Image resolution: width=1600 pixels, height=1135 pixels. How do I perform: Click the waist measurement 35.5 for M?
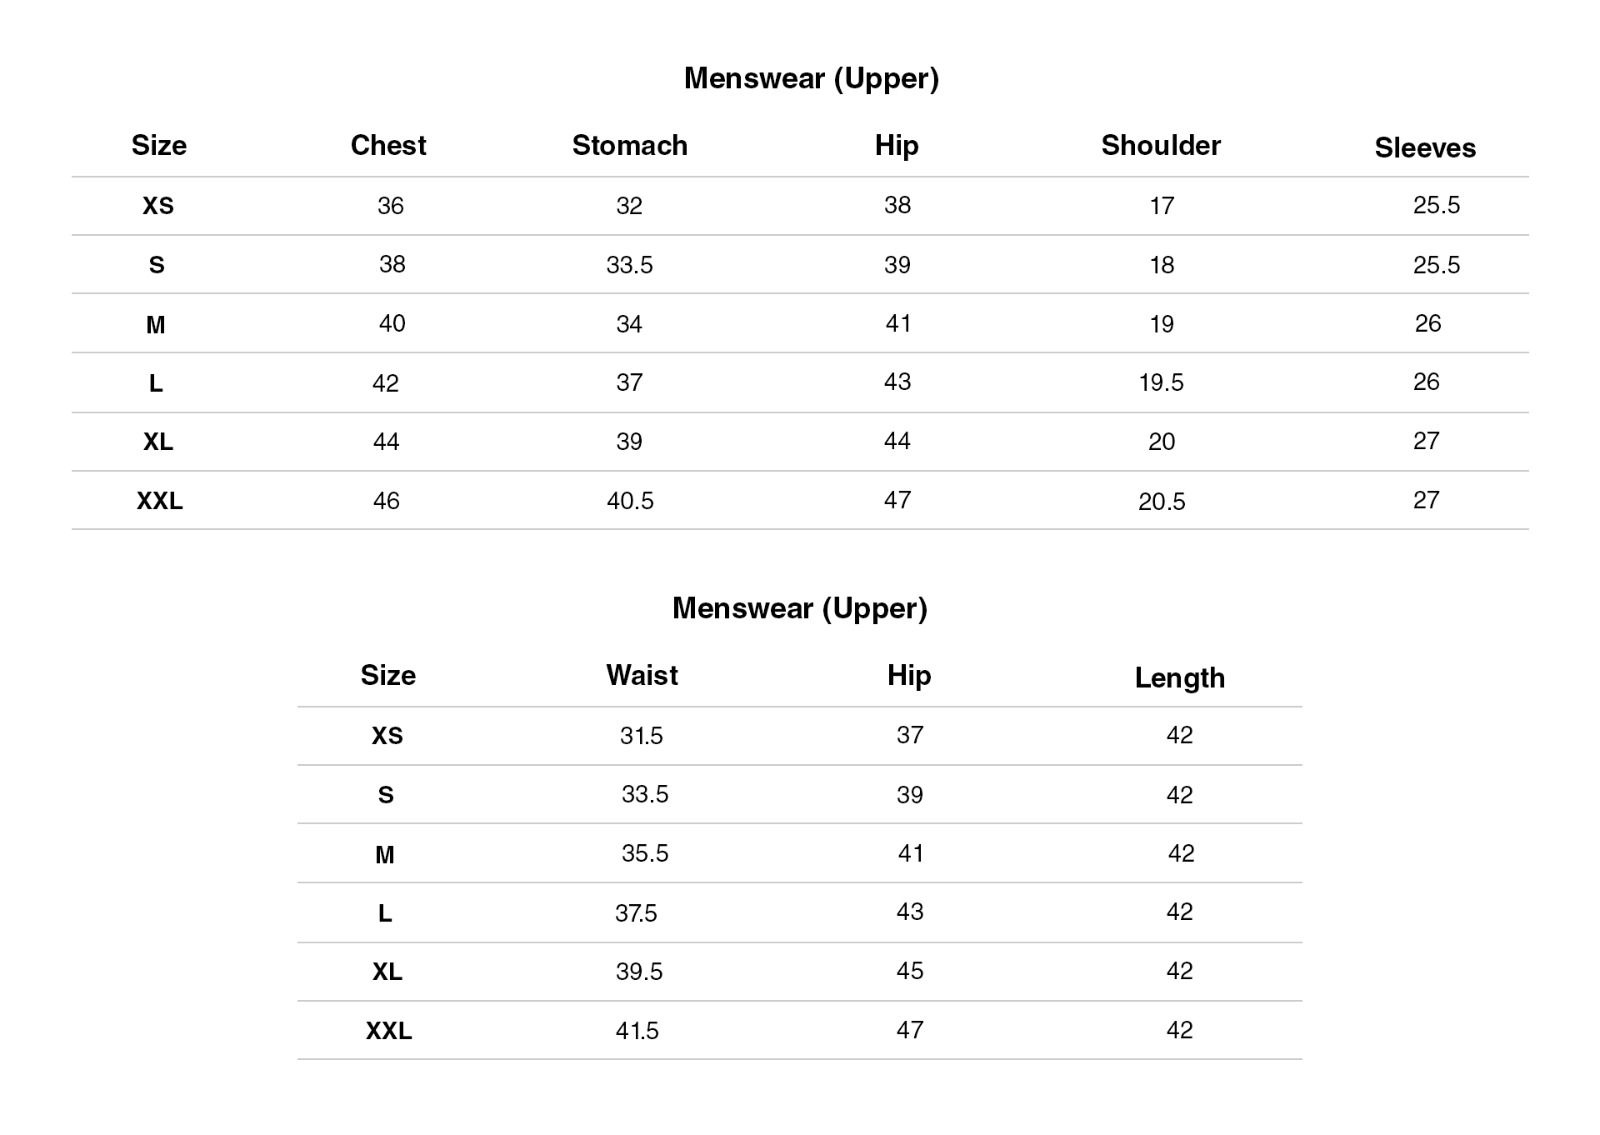(x=645, y=854)
